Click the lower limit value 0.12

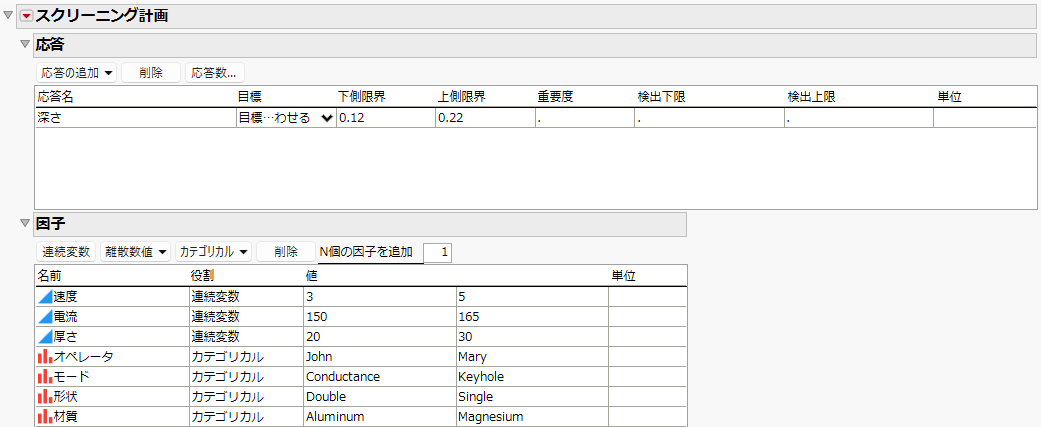[x=386, y=118]
